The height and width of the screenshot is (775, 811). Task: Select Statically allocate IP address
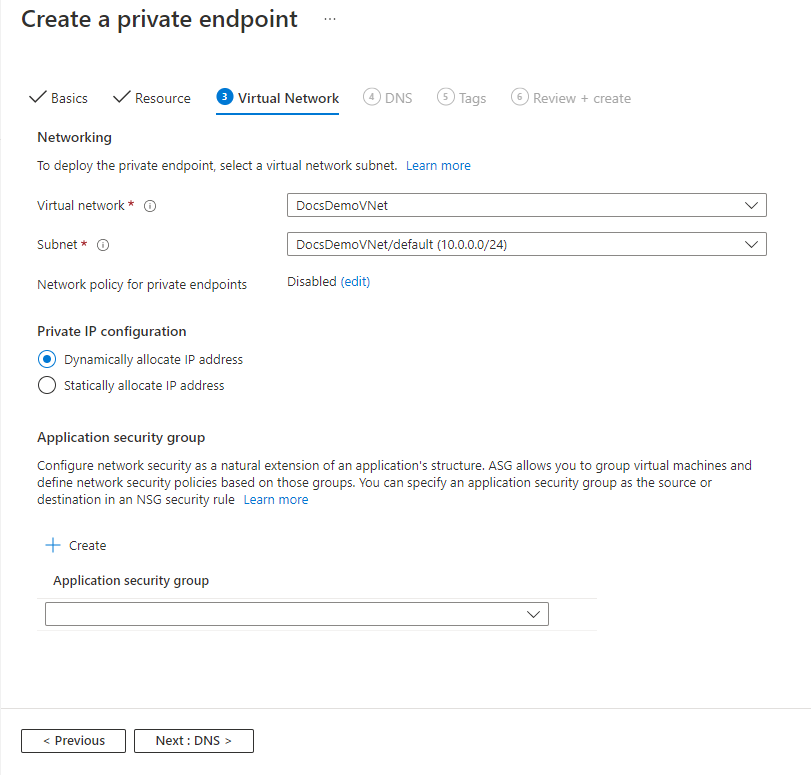[x=46, y=384]
